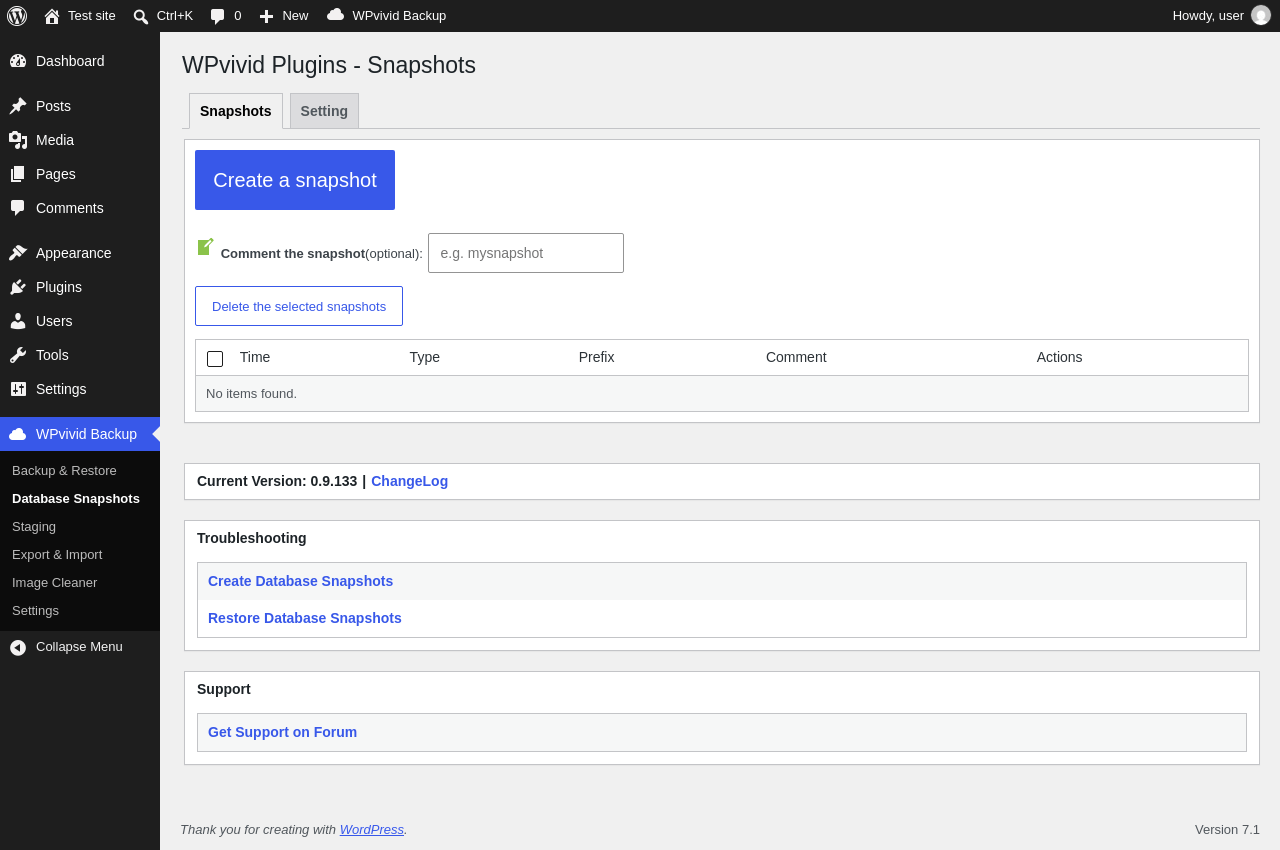Click the Time column header
1280x850 pixels.
(255, 357)
